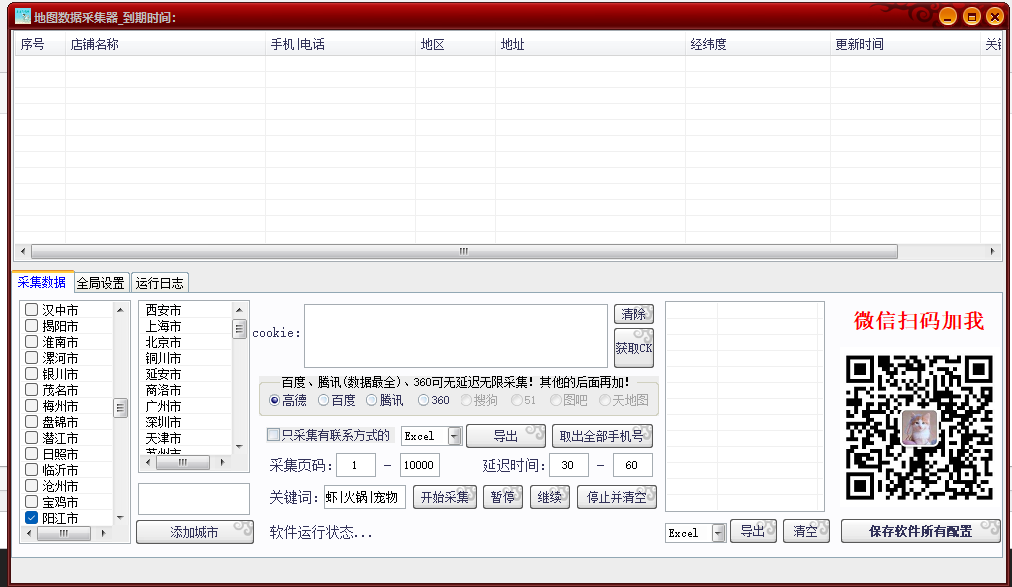The height and width of the screenshot is (587, 1012).
Task: Click up arrow of 西安市 city list scrollbar
Action: pos(239,309)
